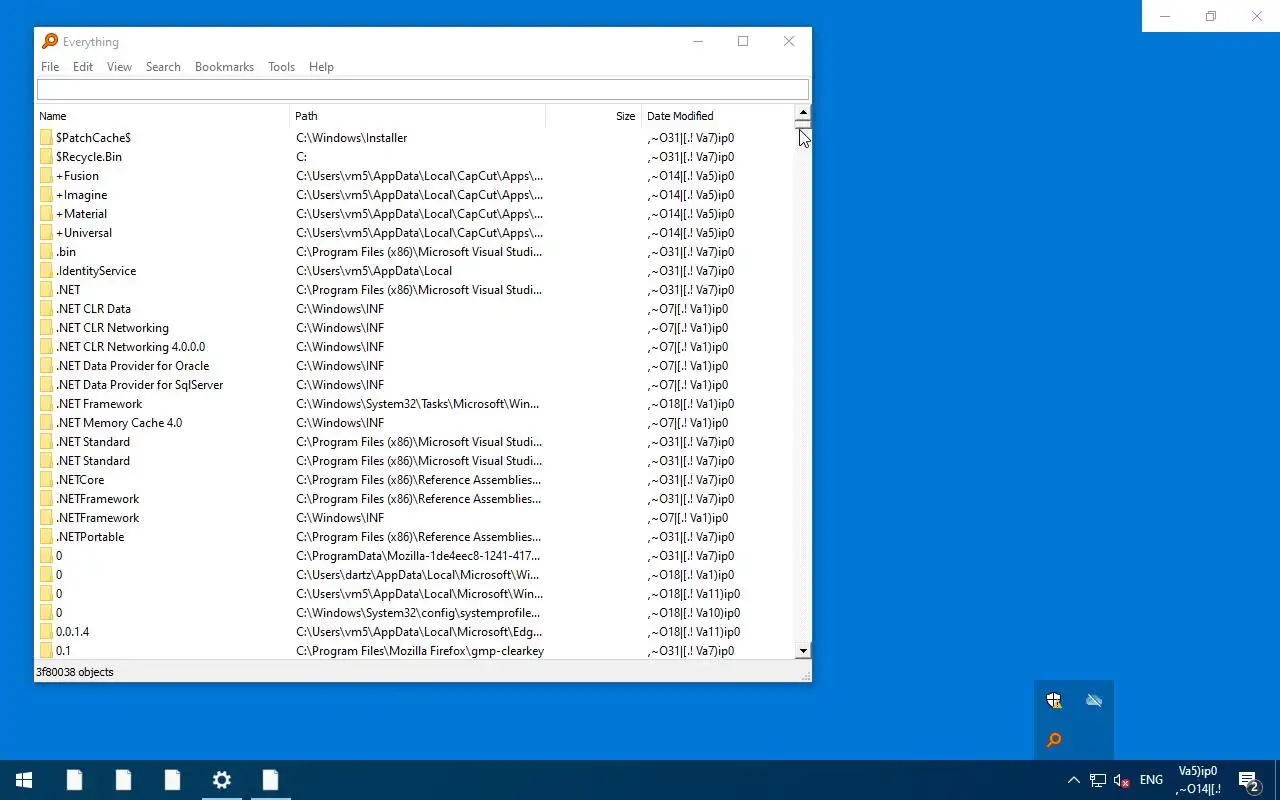Select the +Universal folder icon
This screenshot has width=1280, height=800.
(46, 233)
